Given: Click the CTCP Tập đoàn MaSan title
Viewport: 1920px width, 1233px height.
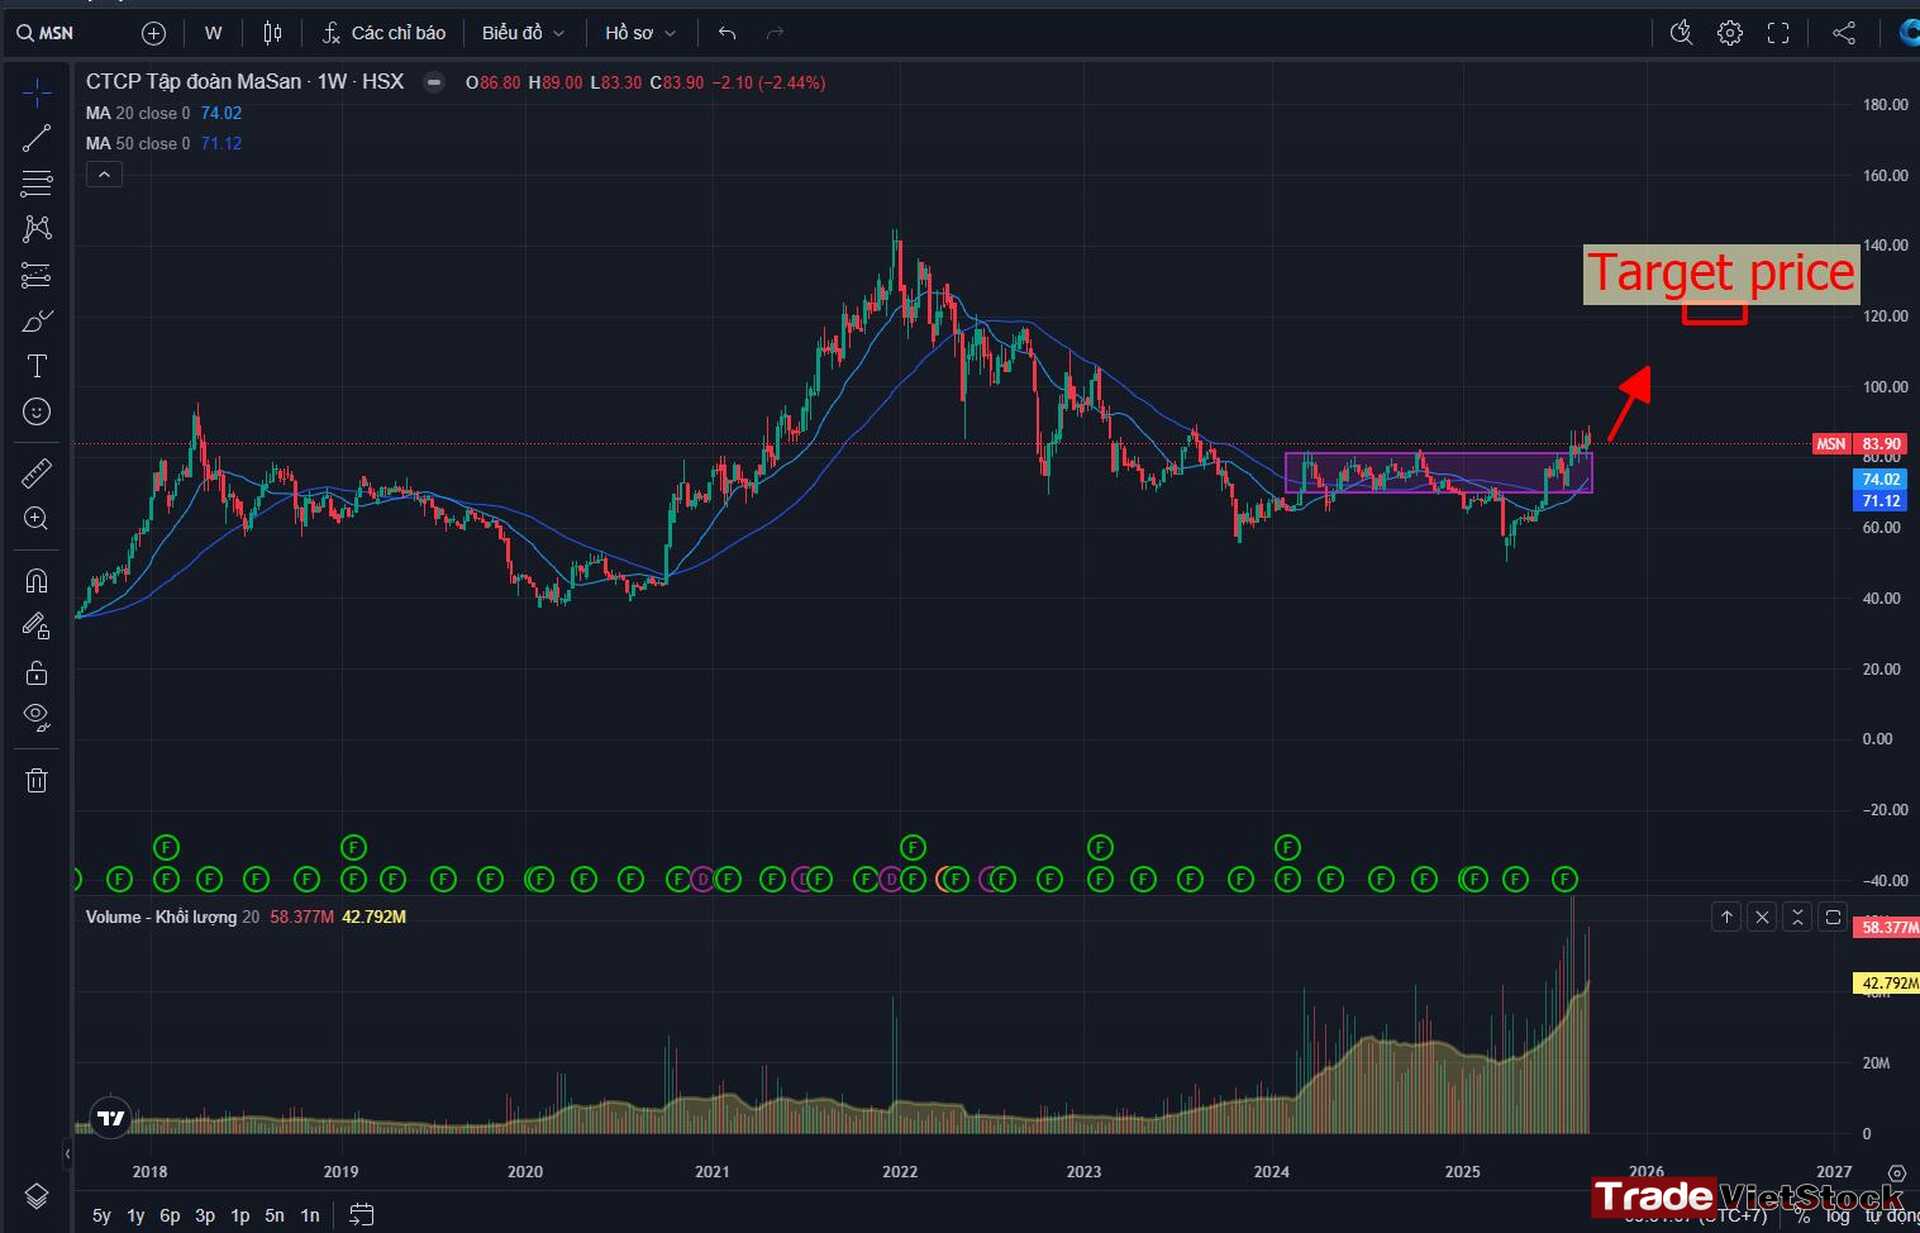Looking at the screenshot, I should [x=193, y=82].
